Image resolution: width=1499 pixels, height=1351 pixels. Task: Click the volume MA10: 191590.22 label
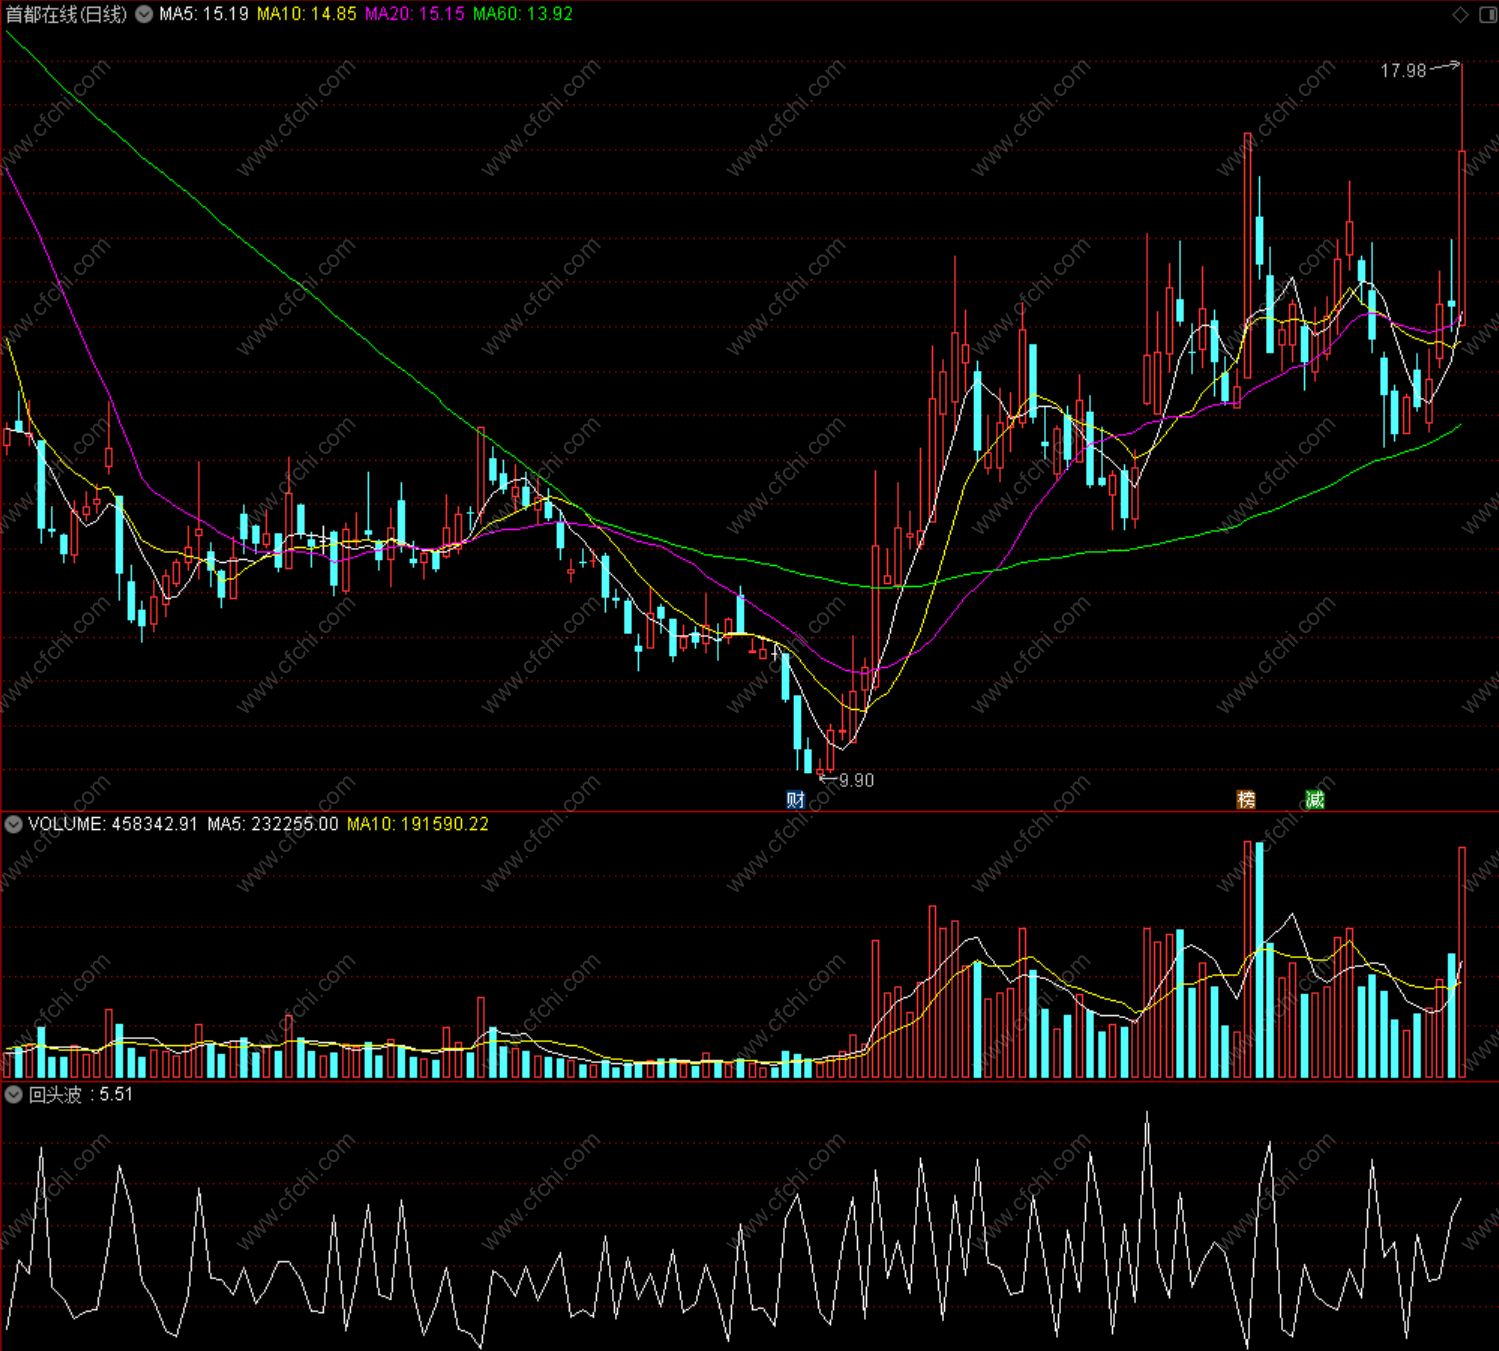click(418, 824)
